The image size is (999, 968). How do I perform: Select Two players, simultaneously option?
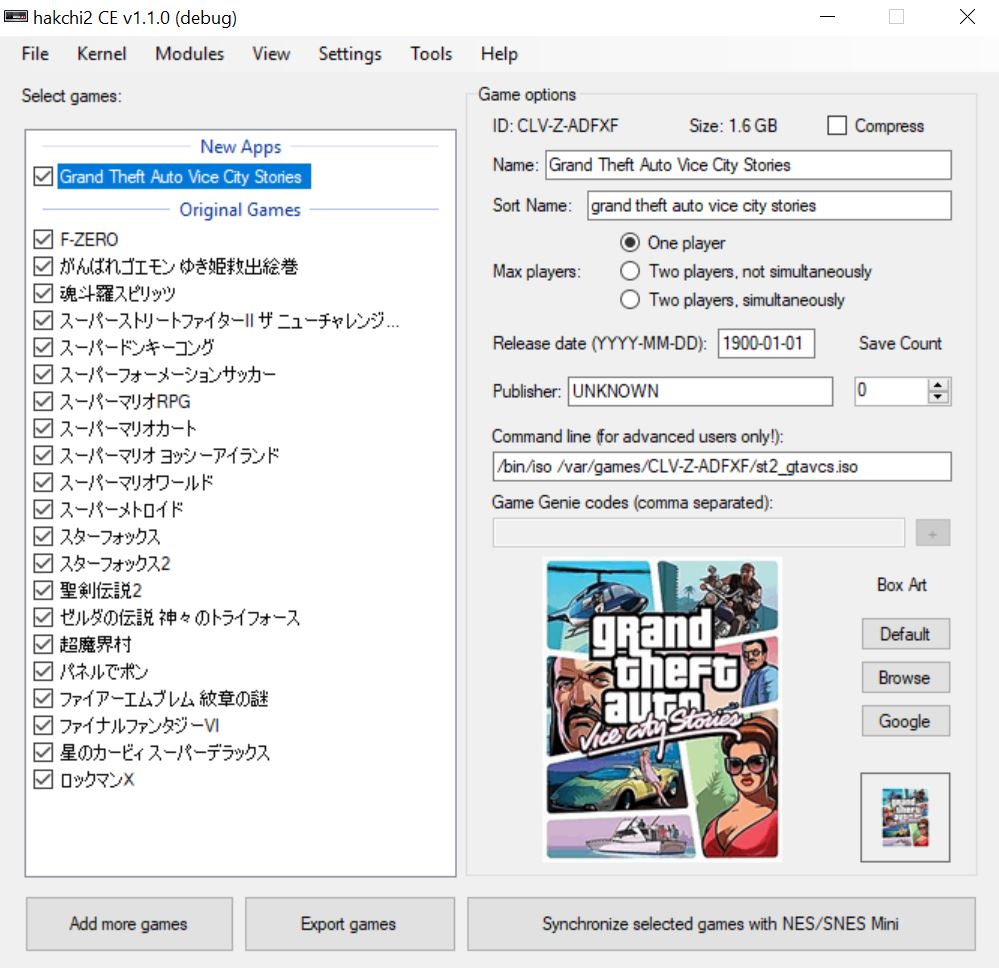(629, 300)
